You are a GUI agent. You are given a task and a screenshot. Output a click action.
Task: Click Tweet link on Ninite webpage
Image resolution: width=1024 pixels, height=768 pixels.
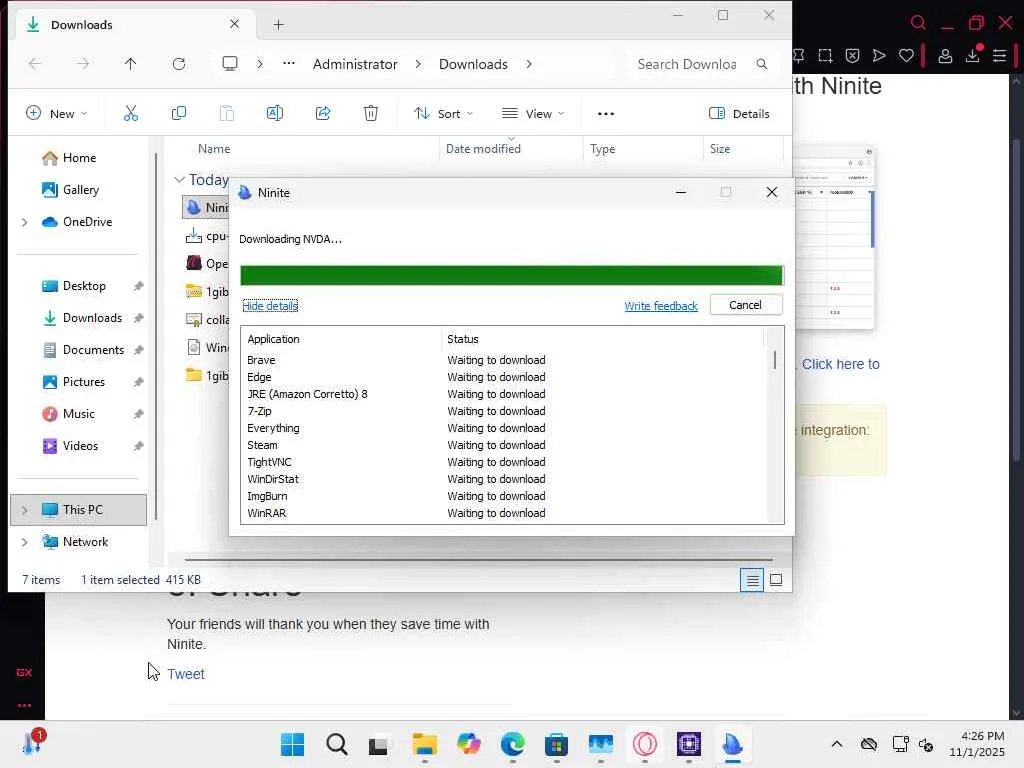tap(186, 674)
